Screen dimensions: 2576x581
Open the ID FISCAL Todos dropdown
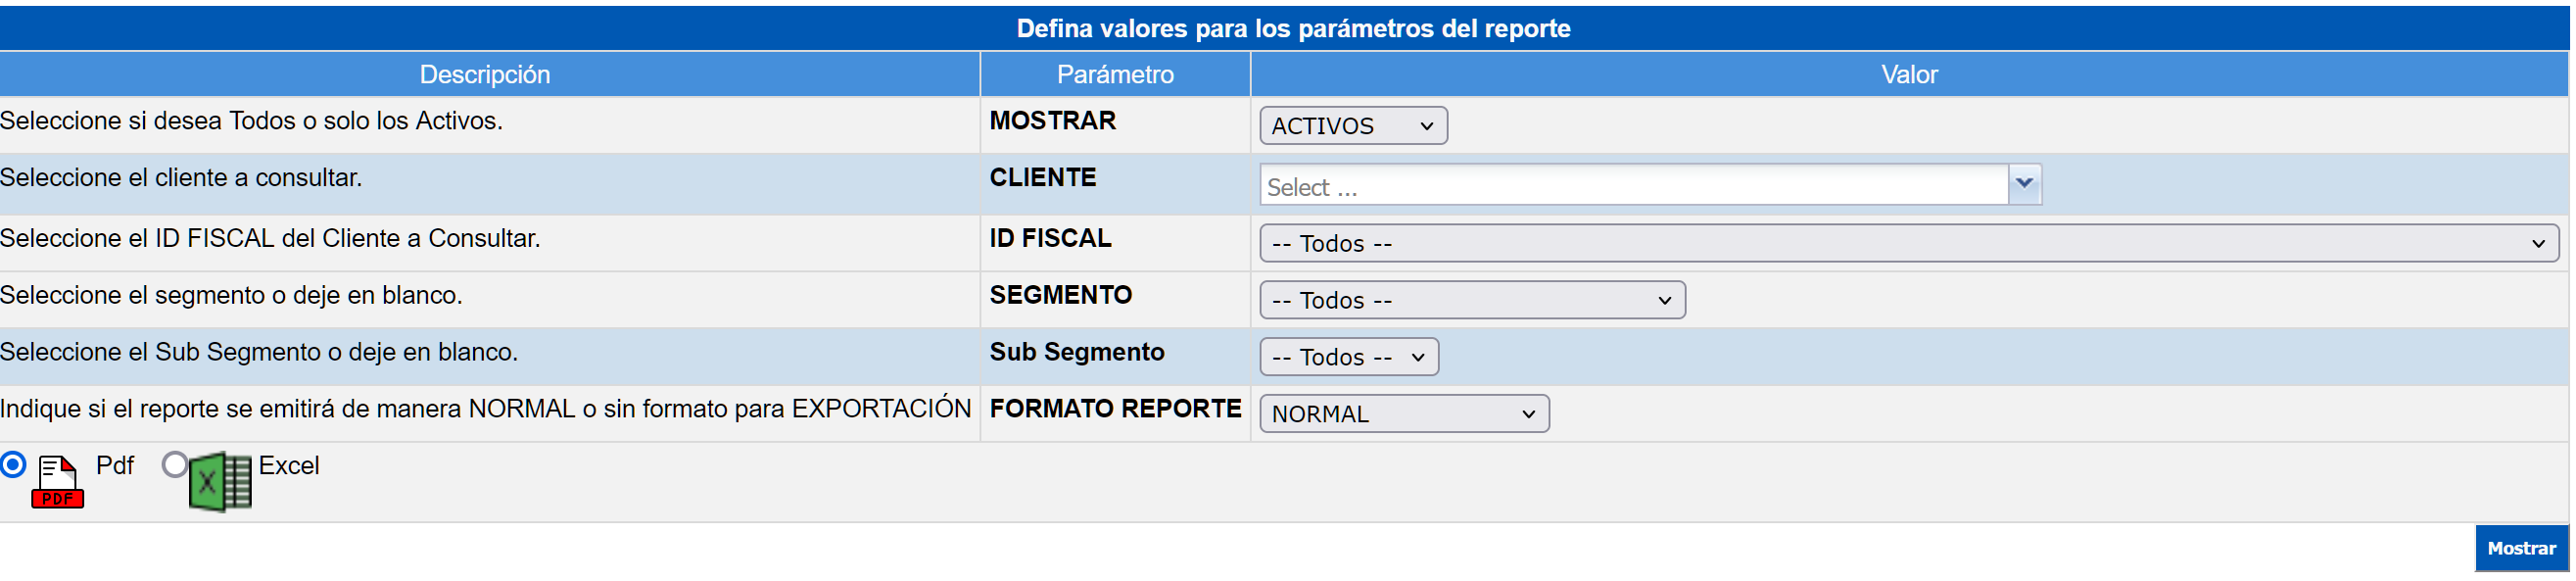[x=1908, y=243]
